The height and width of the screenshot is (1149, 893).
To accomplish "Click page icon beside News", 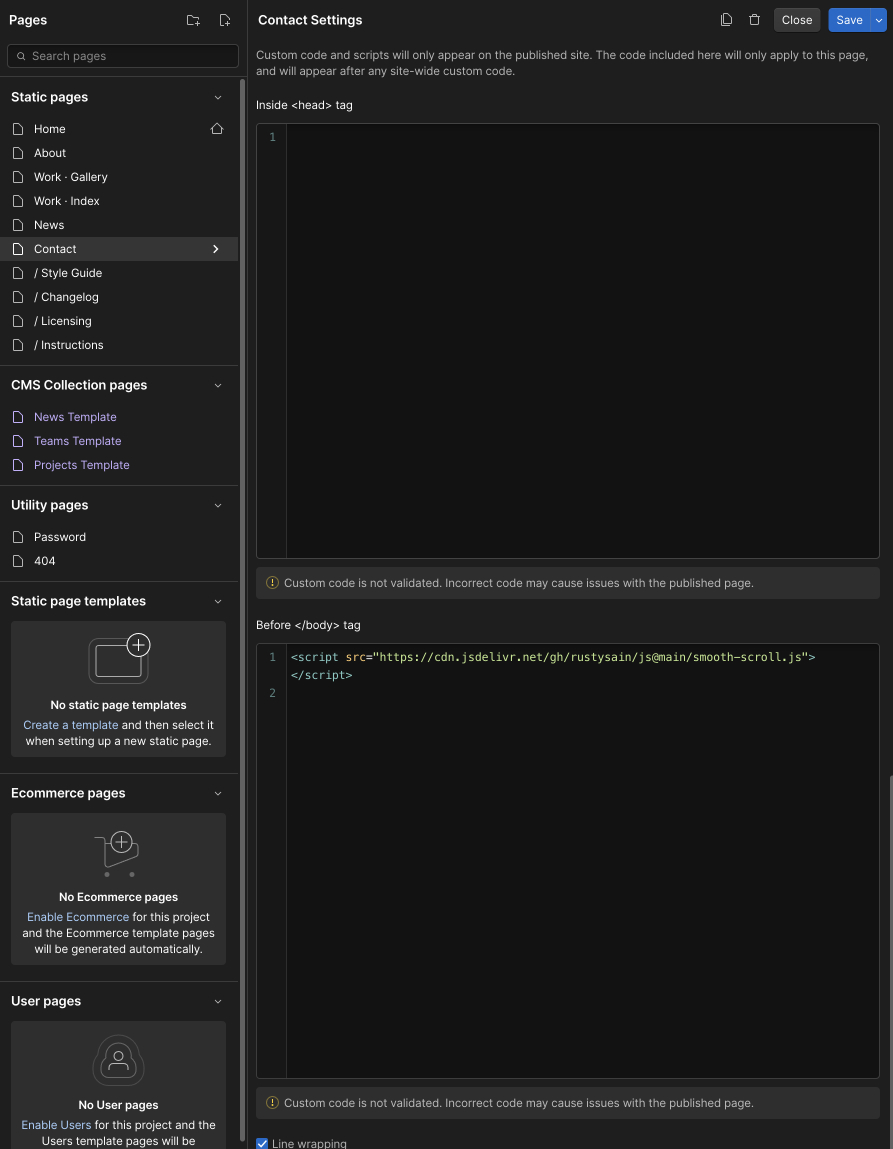I will click(x=18, y=225).
